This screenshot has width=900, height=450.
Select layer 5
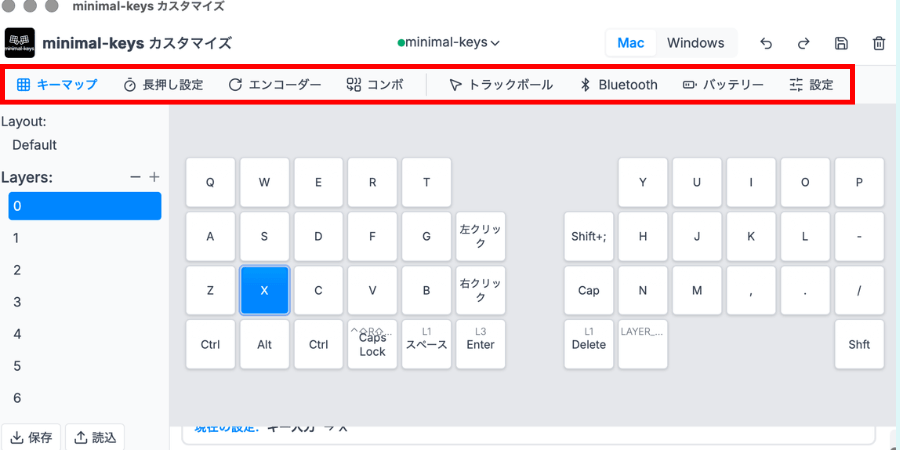(85, 366)
